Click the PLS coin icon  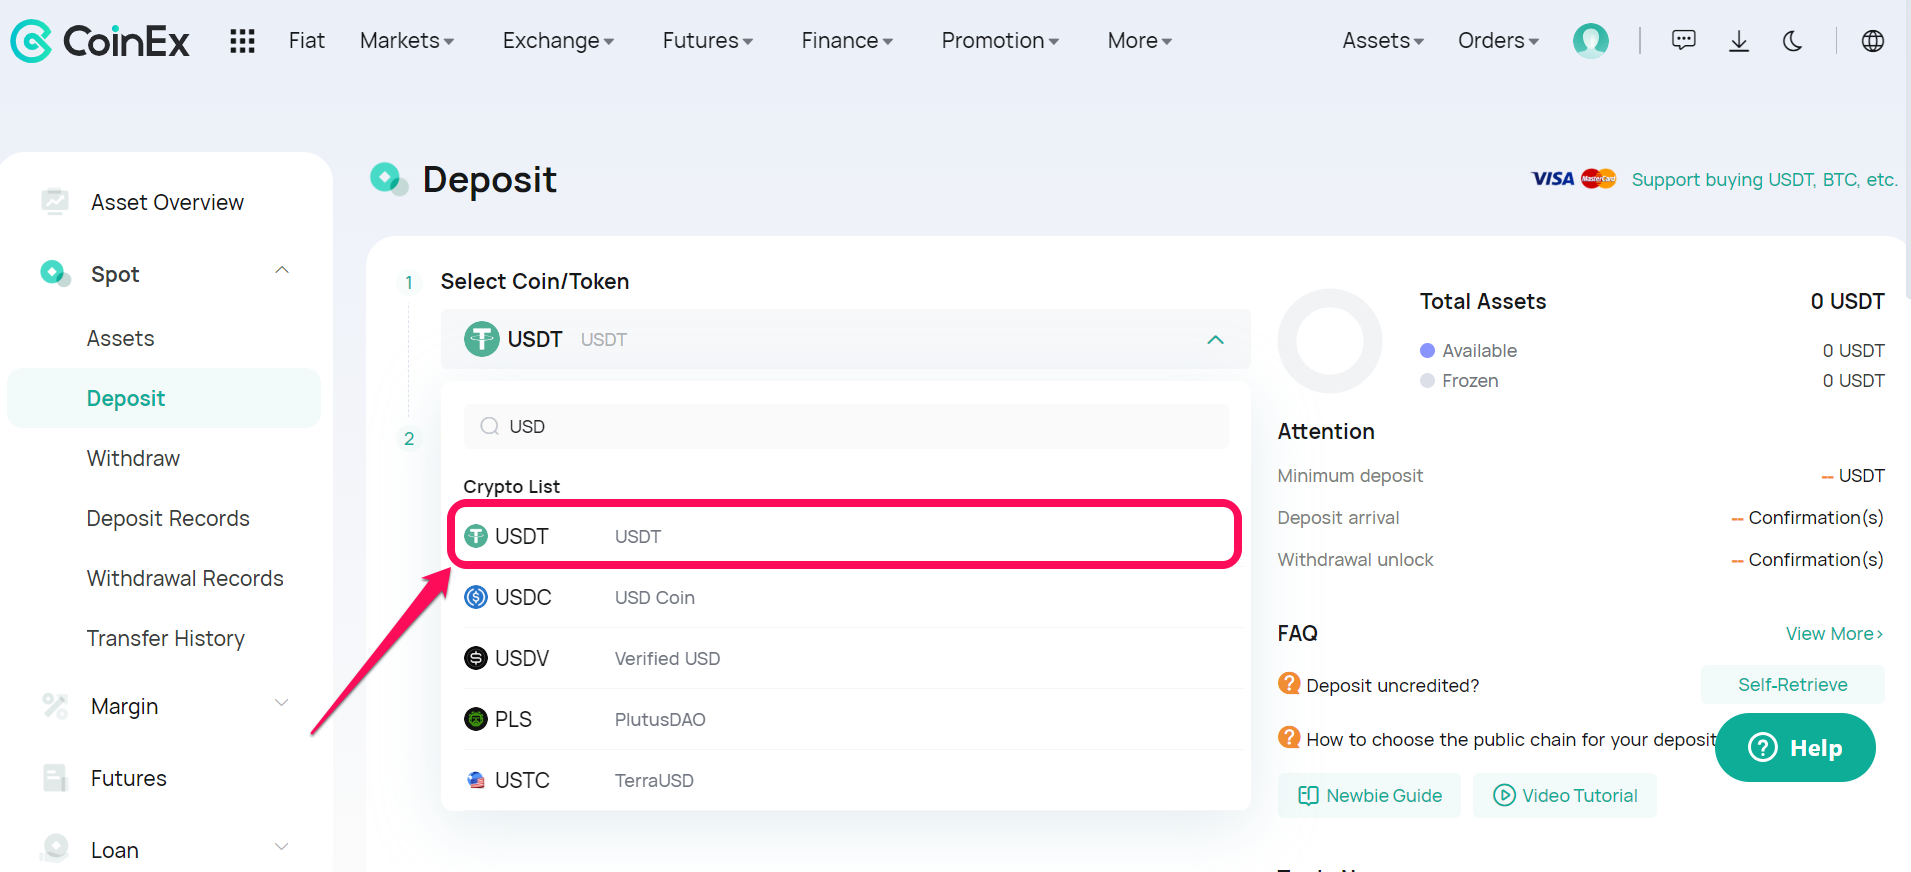point(476,719)
